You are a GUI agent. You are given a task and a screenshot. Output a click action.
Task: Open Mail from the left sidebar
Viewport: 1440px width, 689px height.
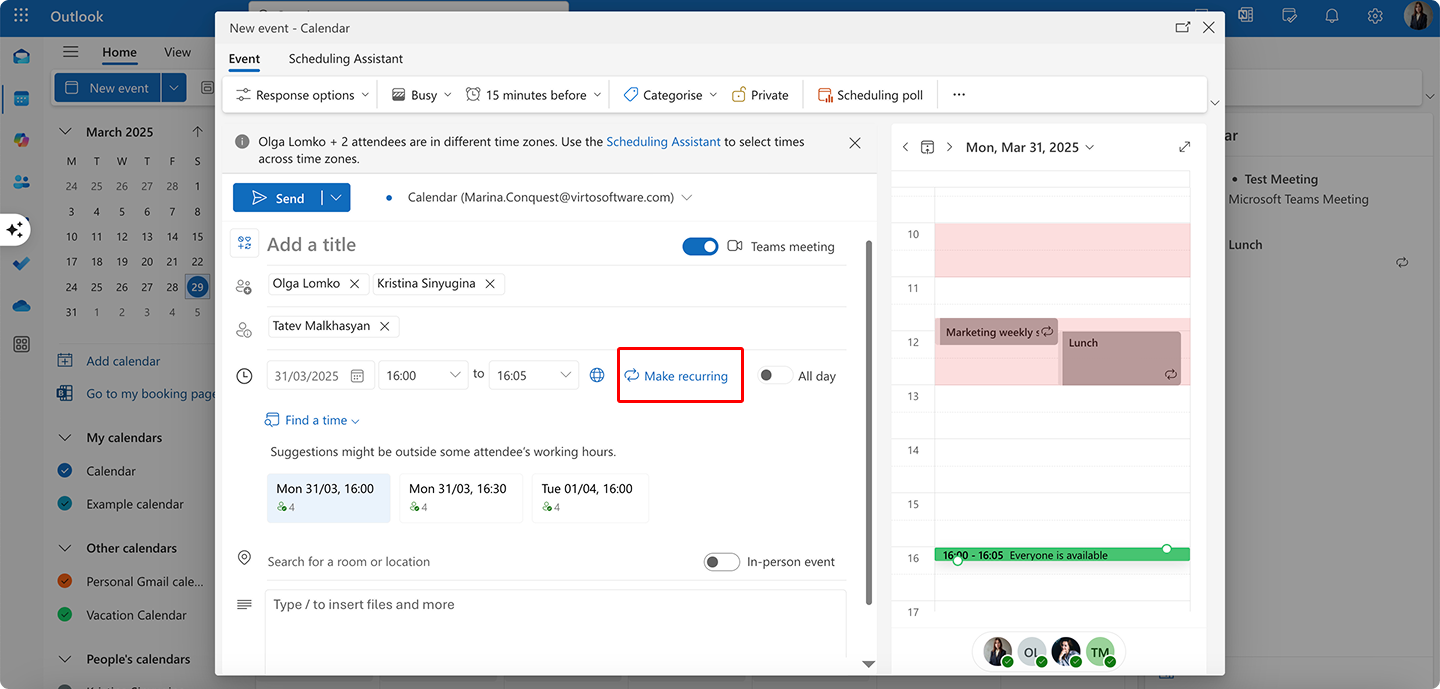point(20,57)
